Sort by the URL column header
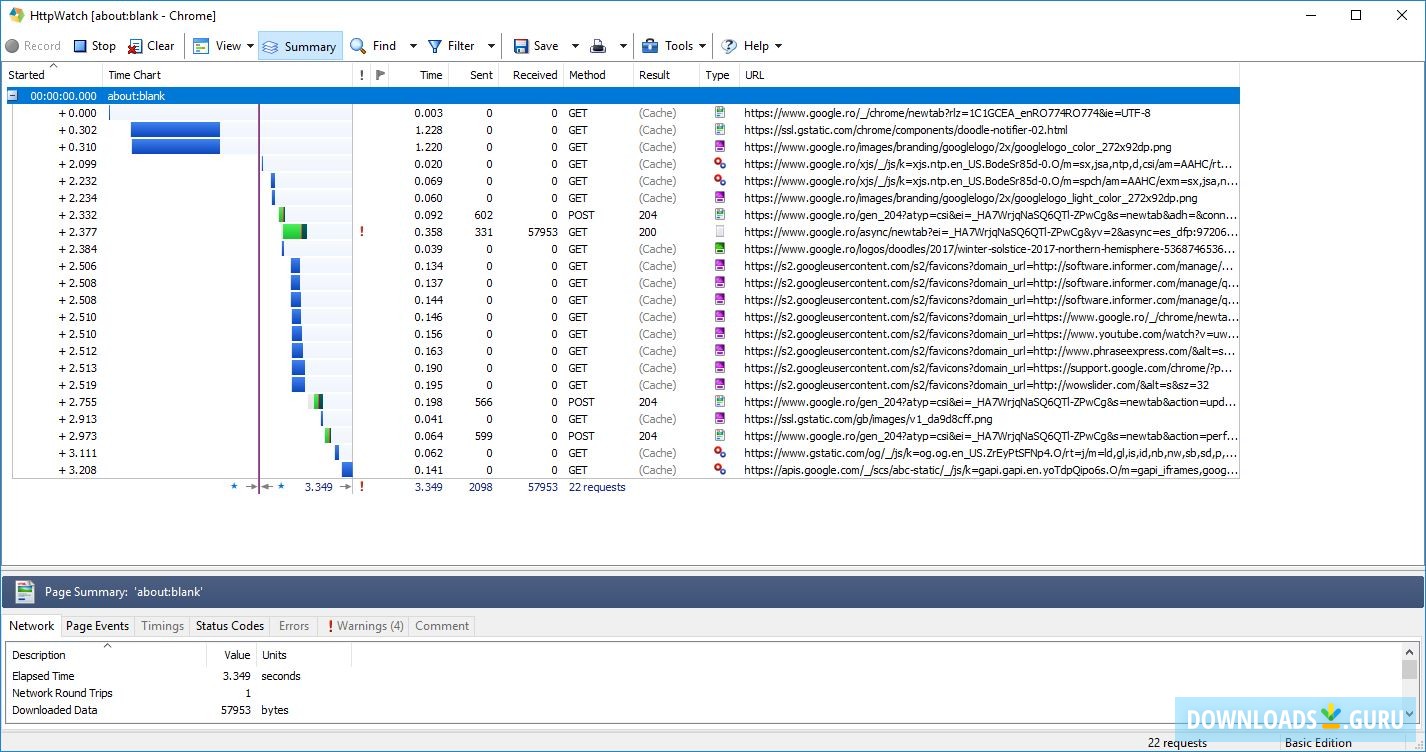1426x752 pixels. 989,75
